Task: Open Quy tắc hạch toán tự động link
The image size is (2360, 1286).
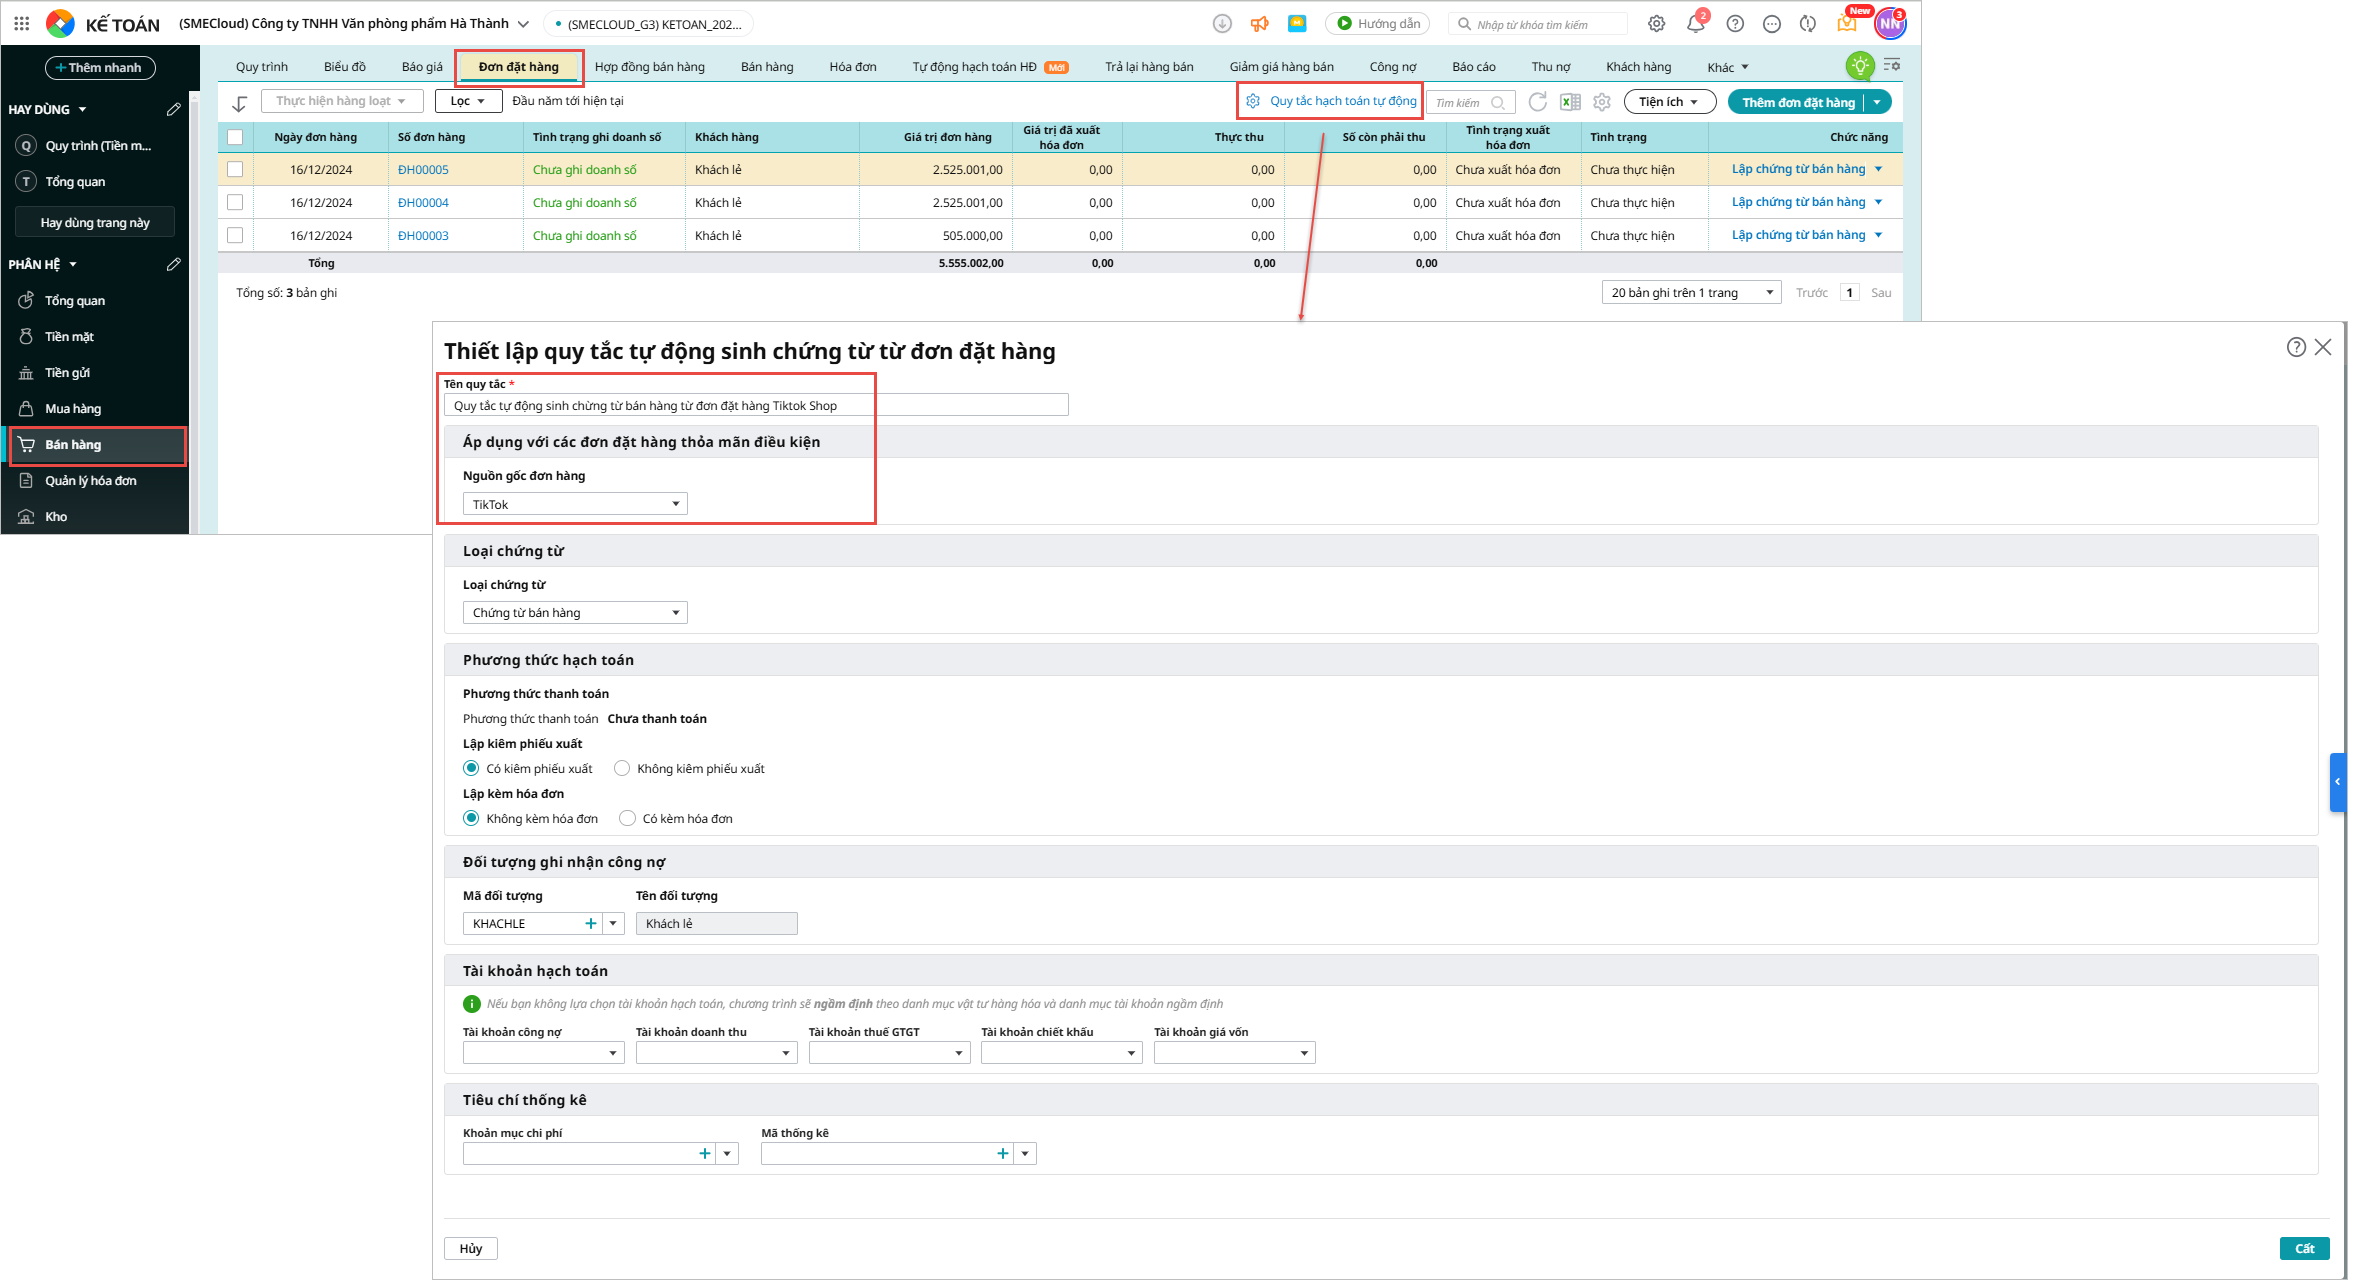Action: click(1332, 101)
